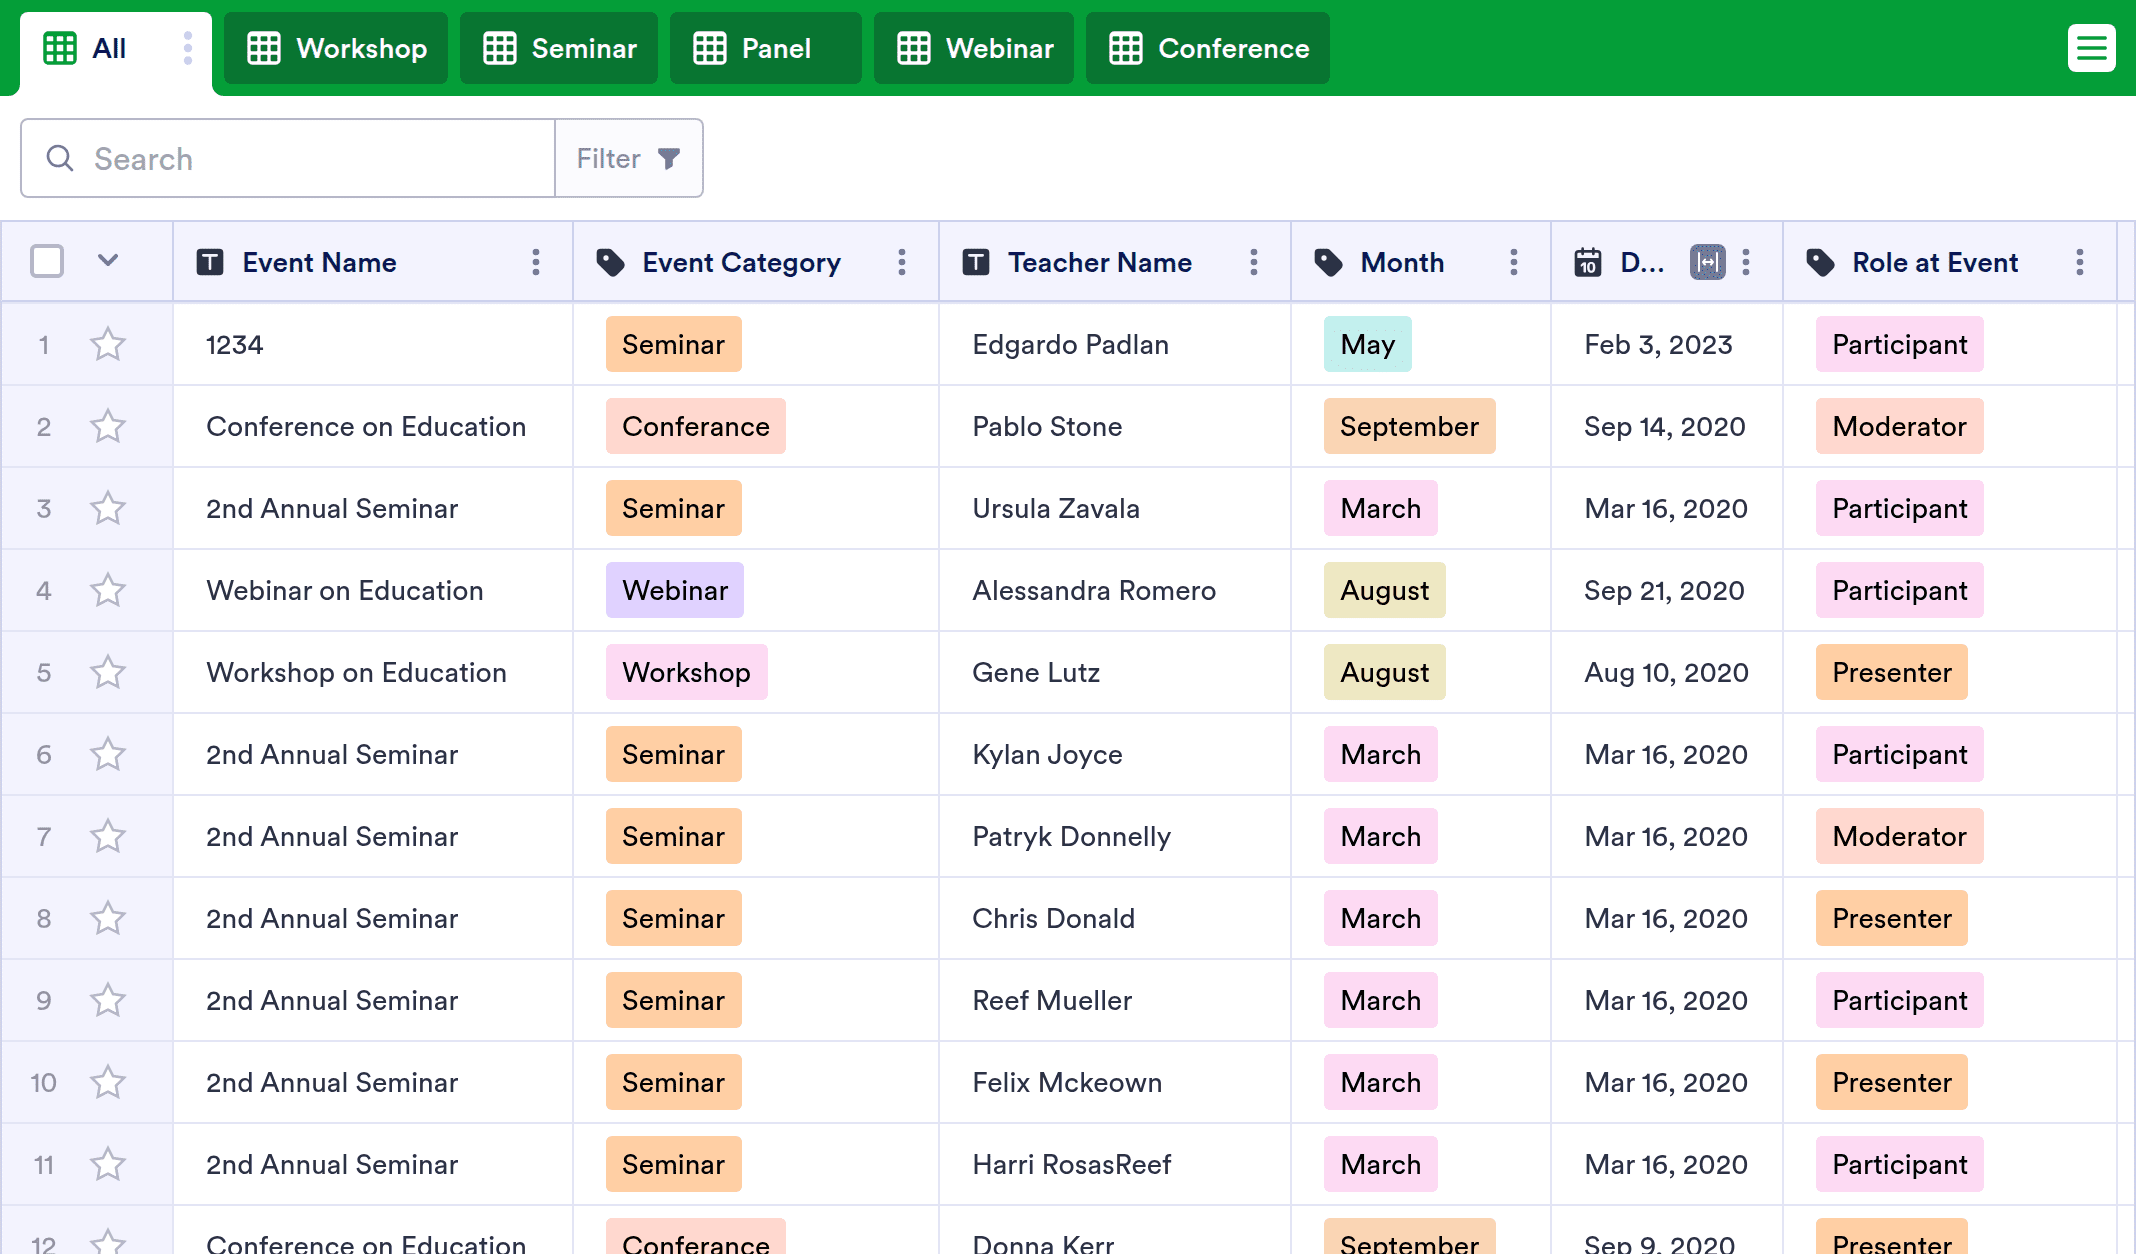Open Event Category column options menu
2136x1254 pixels.
coord(902,262)
